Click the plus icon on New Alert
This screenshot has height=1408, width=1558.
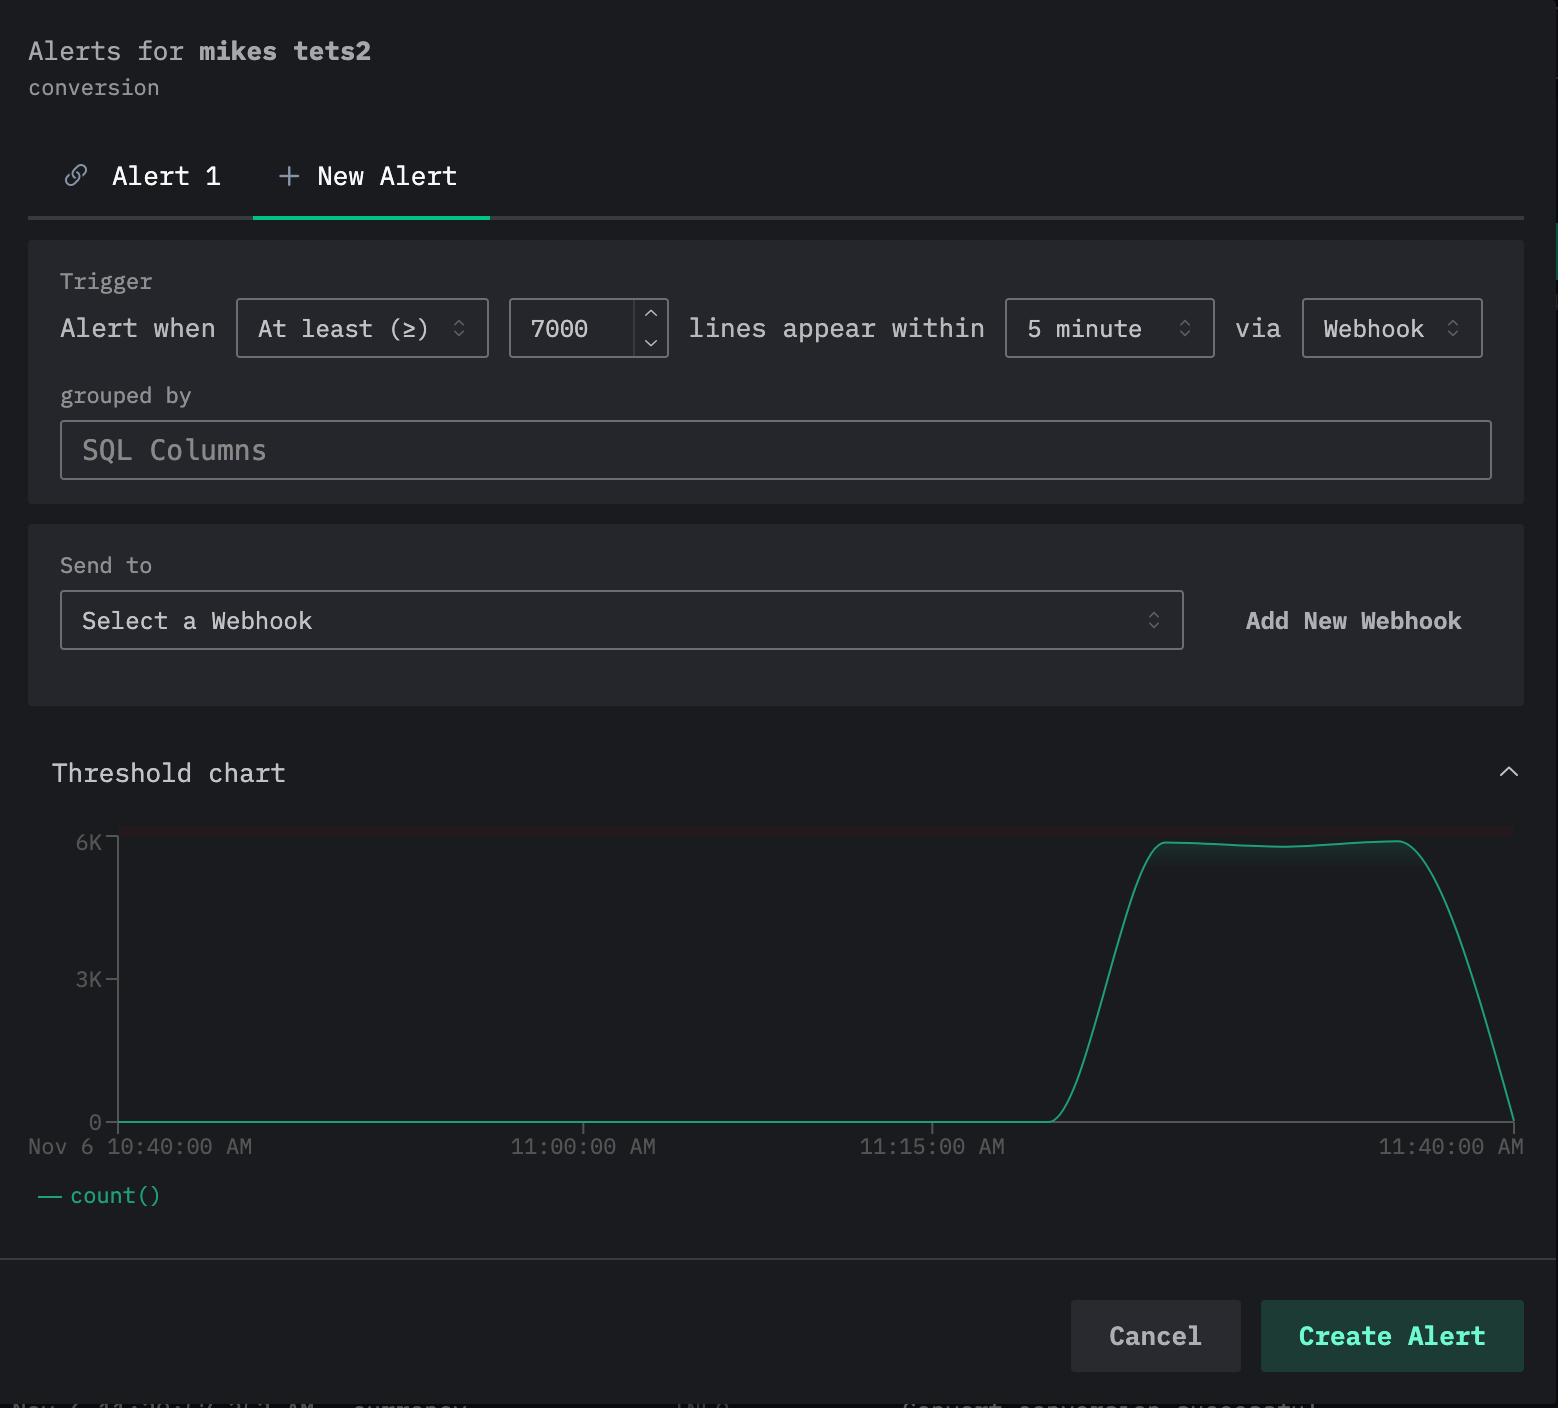pos(289,176)
